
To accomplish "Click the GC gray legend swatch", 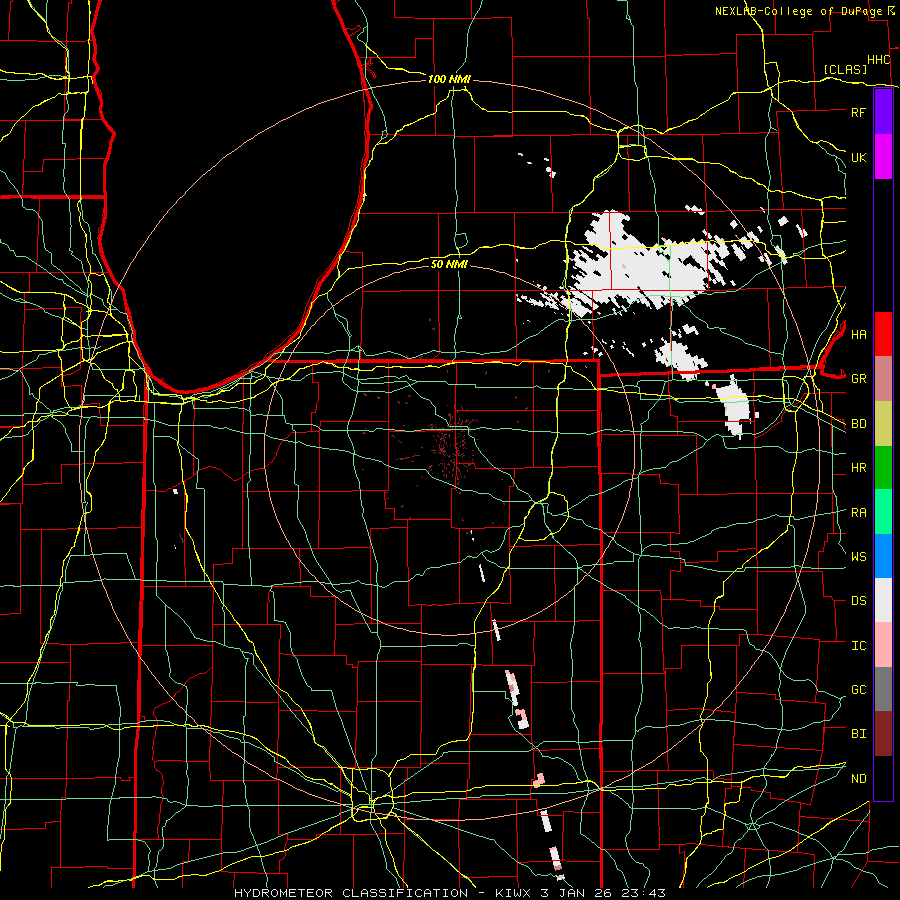I will [x=883, y=689].
